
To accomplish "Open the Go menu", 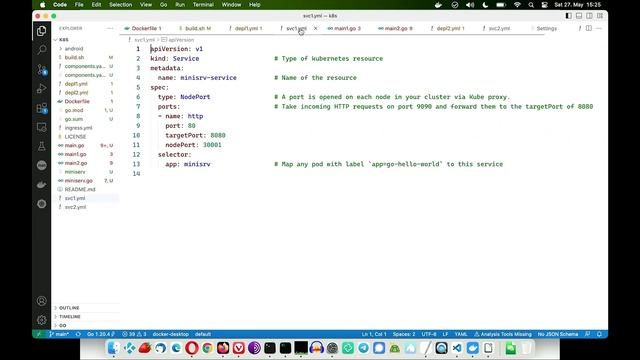I will tap(164, 5).
